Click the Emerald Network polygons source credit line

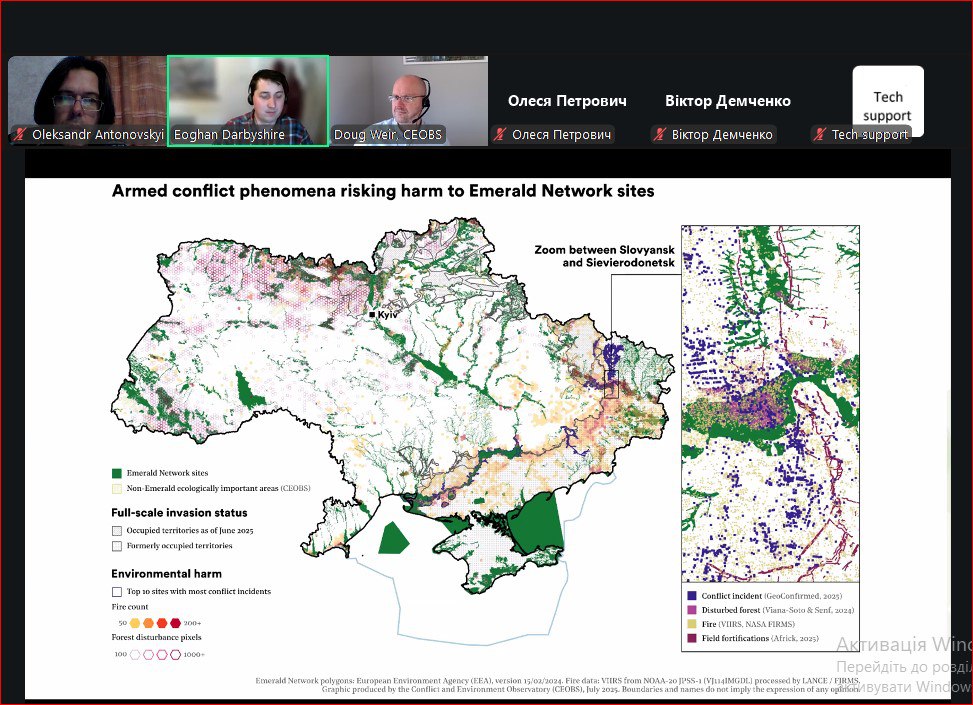[557, 681]
